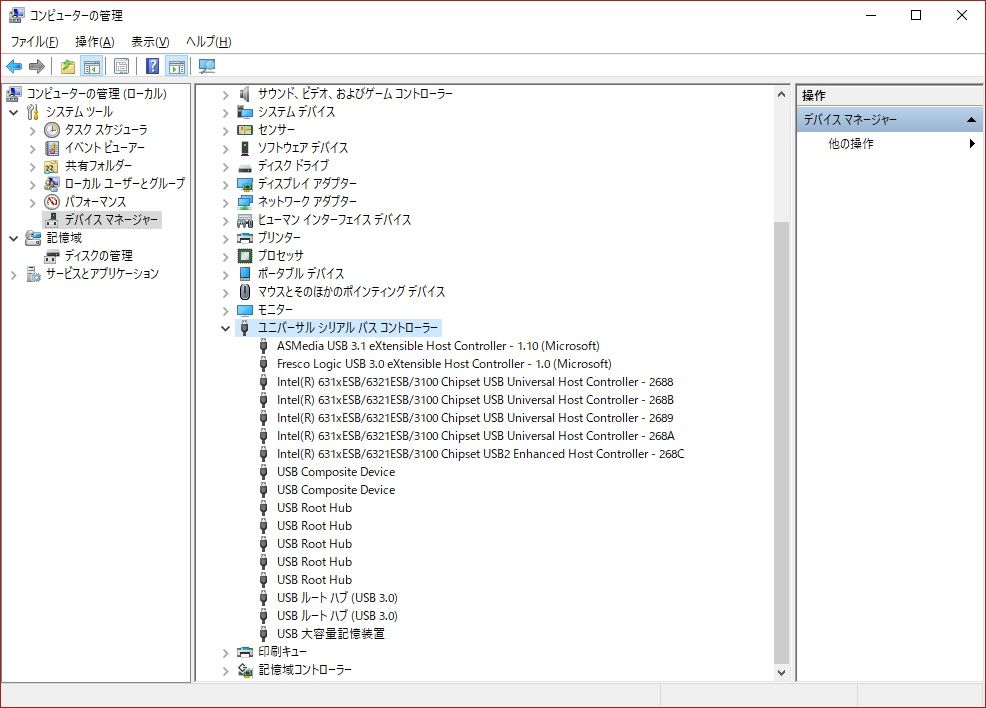Open the 表示(V) menu

[x=150, y=42]
